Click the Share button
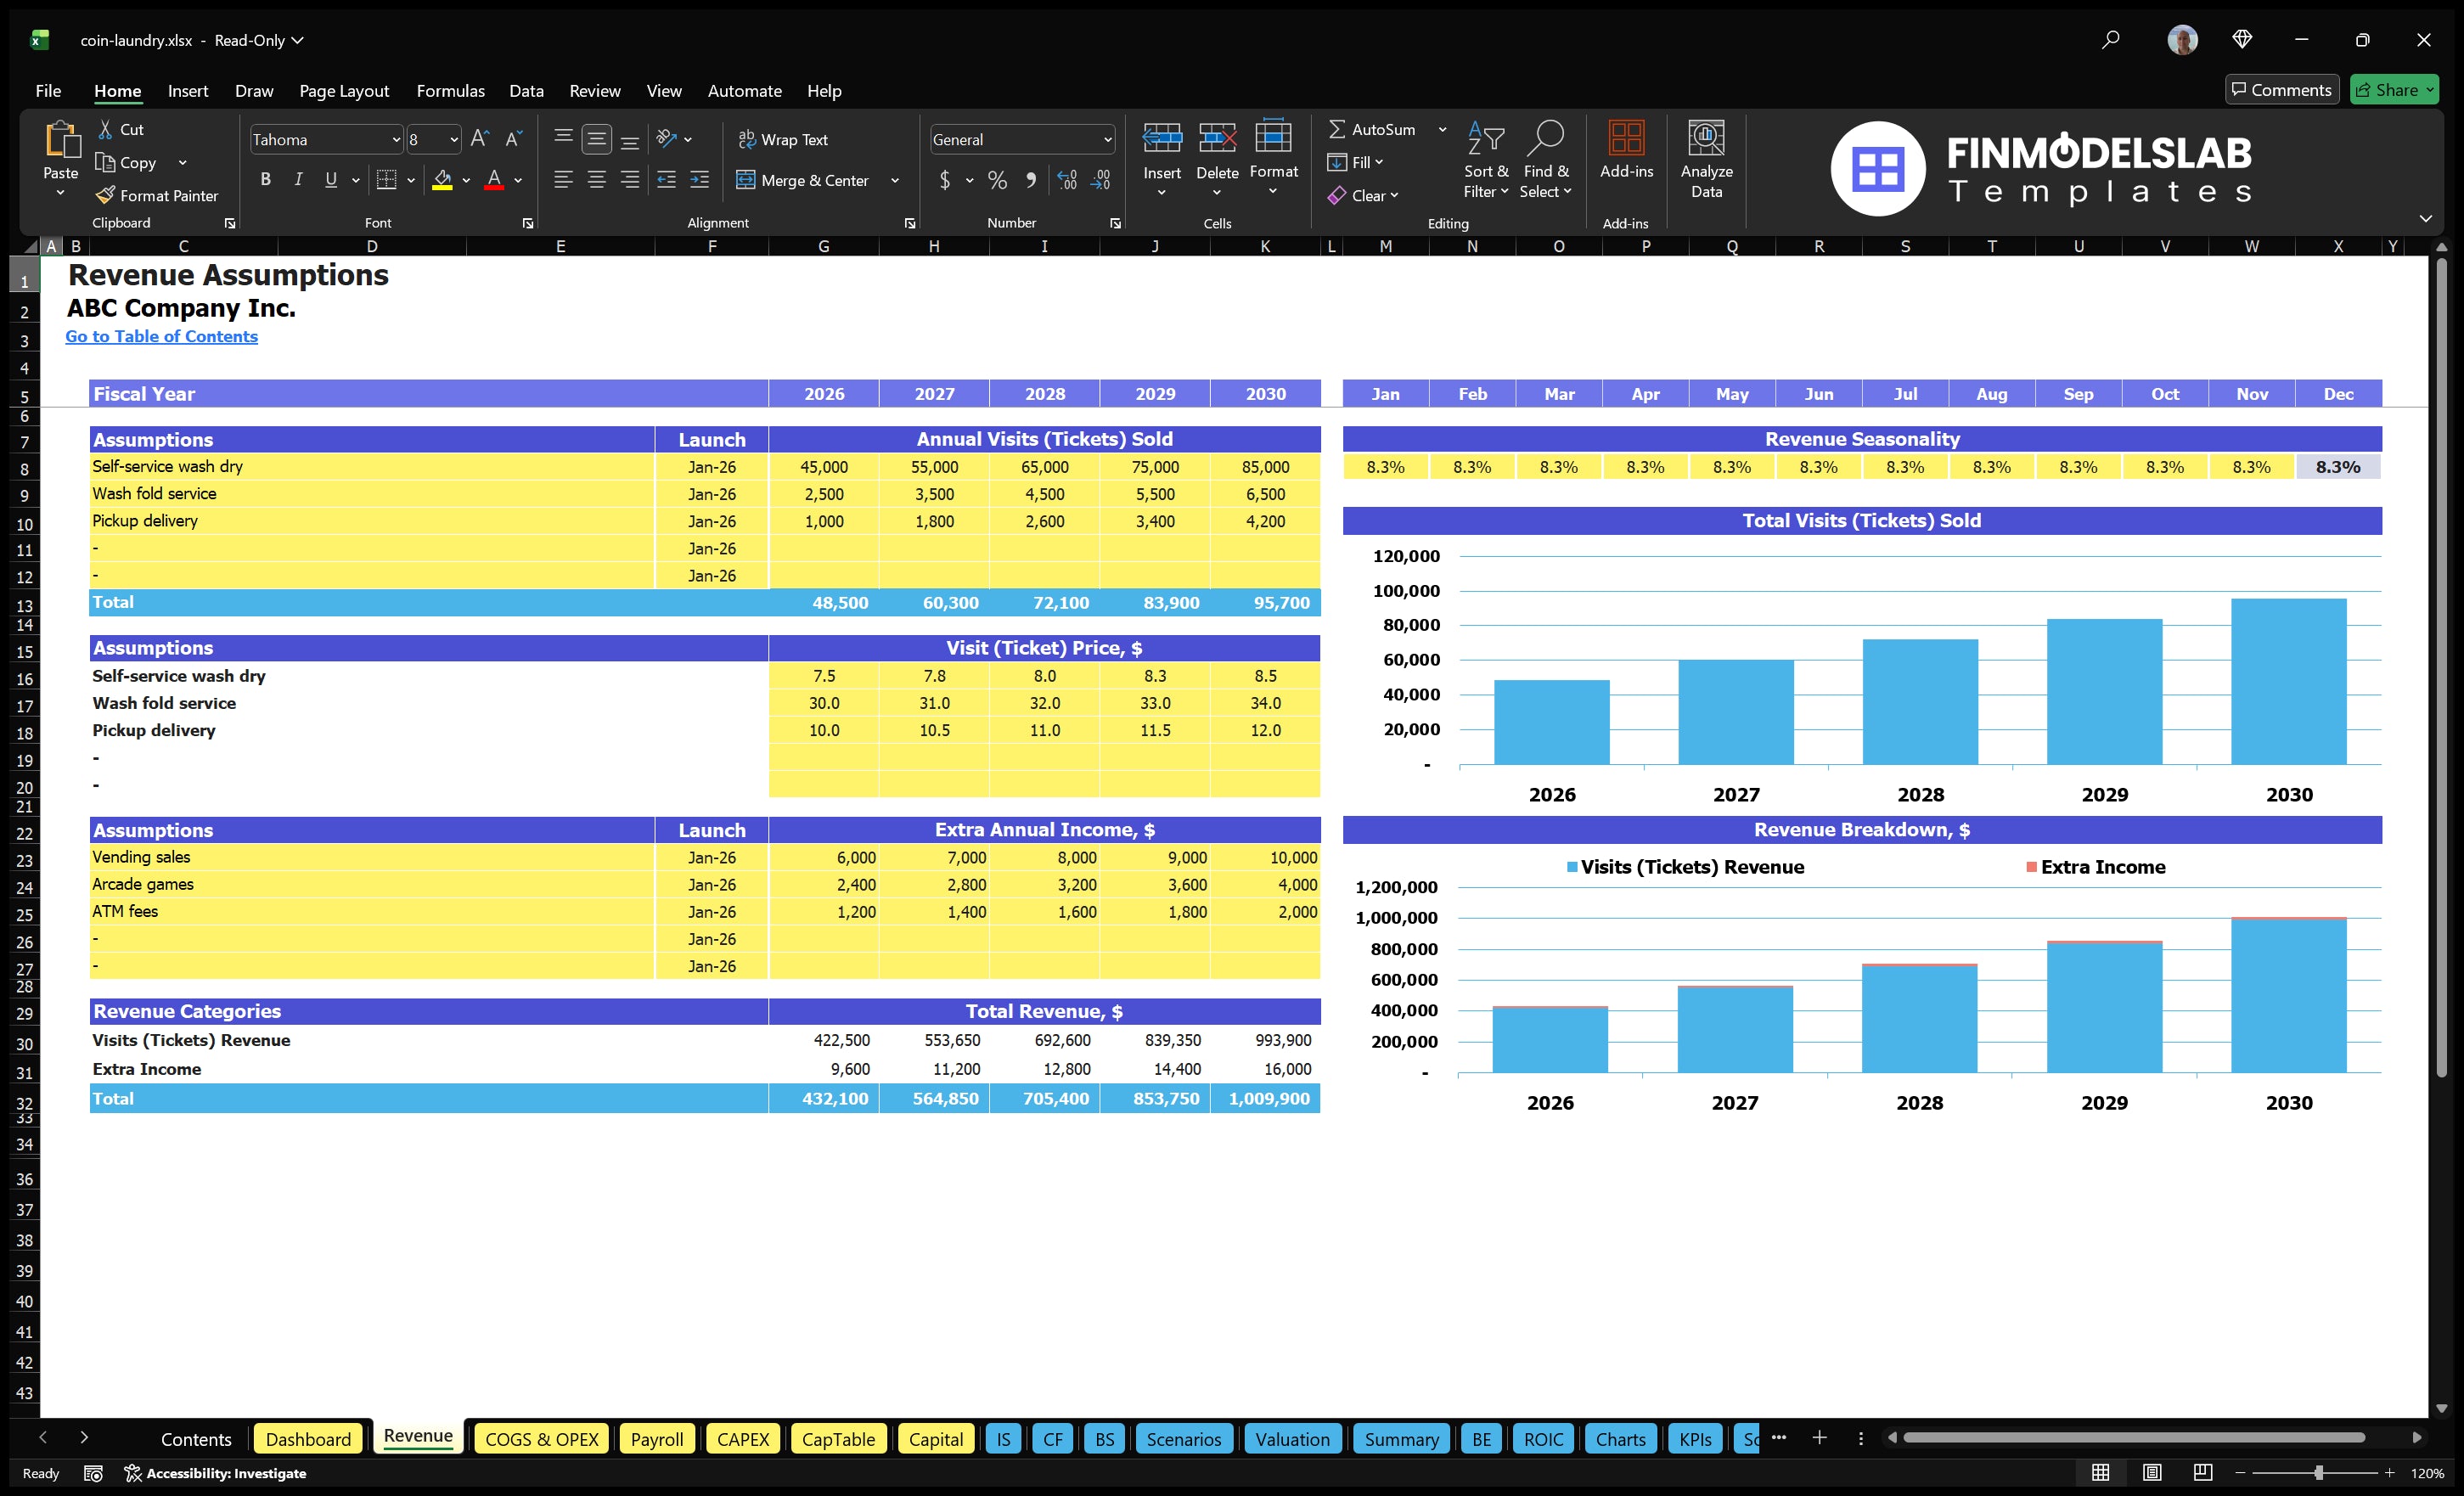Viewport: 2464px width, 1496px height. pyautogui.click(x=2394, y=89)
